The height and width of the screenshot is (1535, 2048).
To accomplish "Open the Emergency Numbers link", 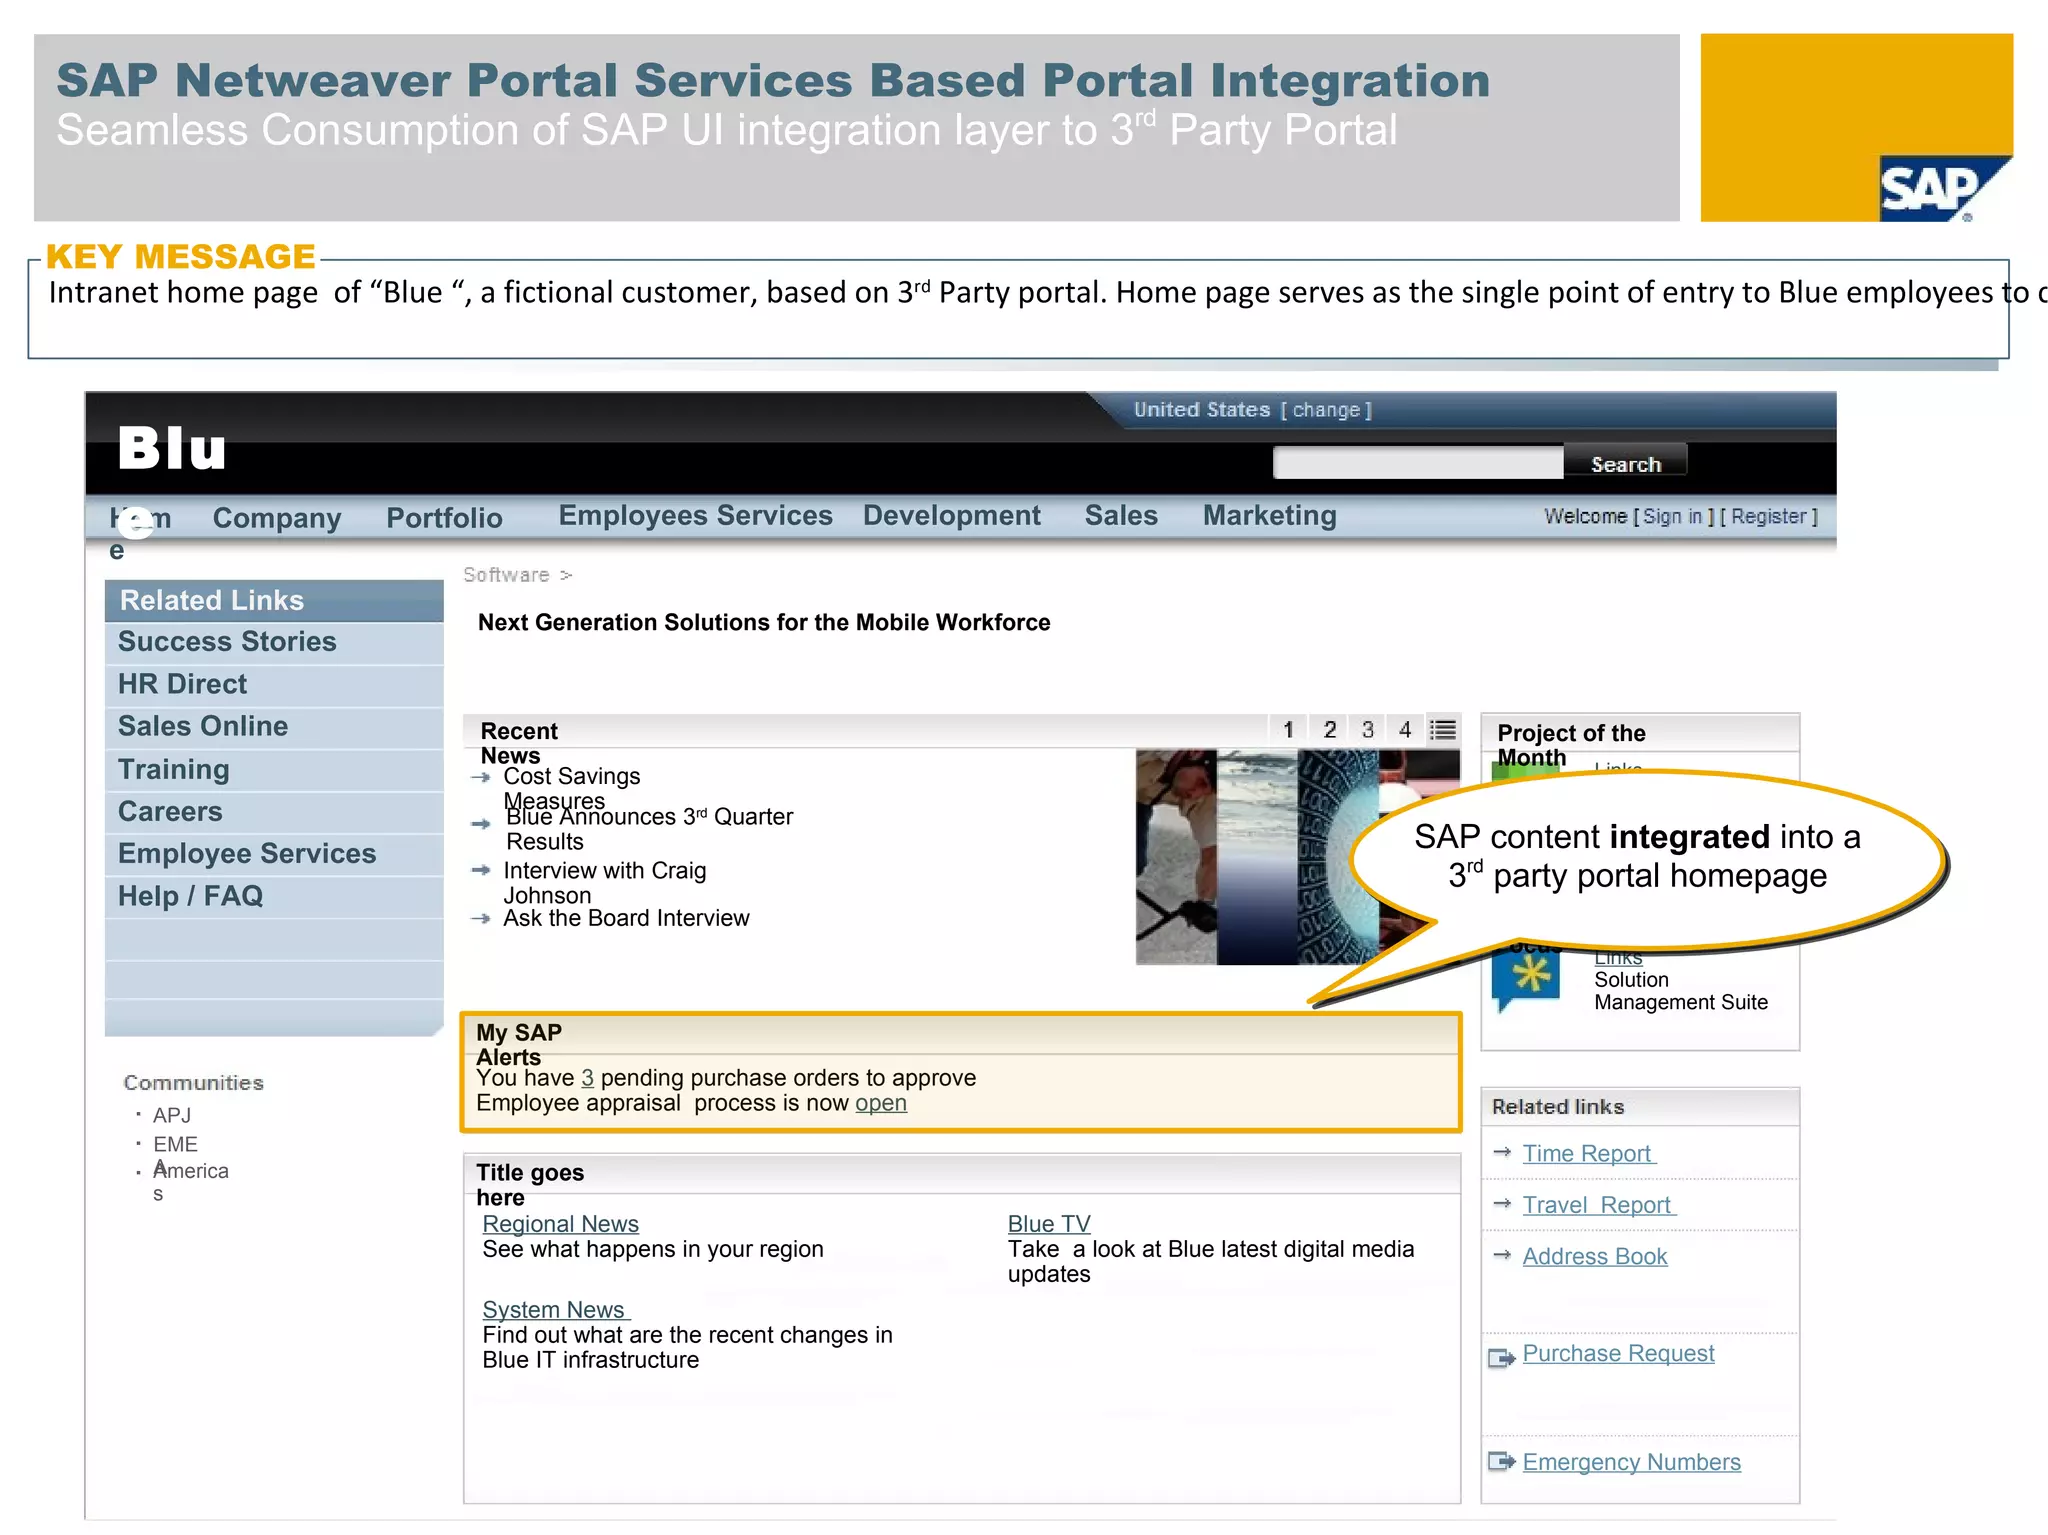I will [1631, 1462].
